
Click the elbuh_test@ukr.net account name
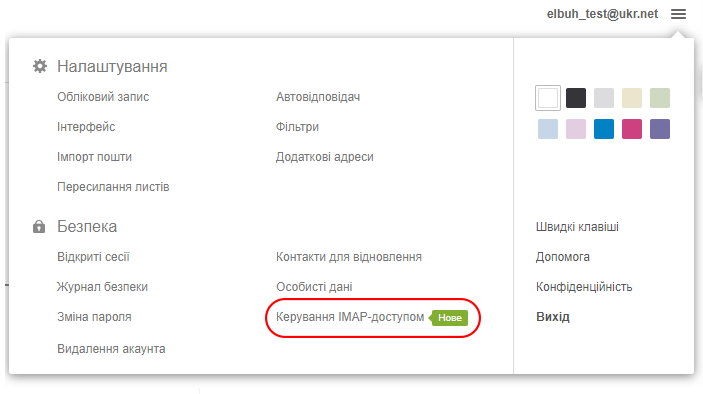[x=602, y=14]
